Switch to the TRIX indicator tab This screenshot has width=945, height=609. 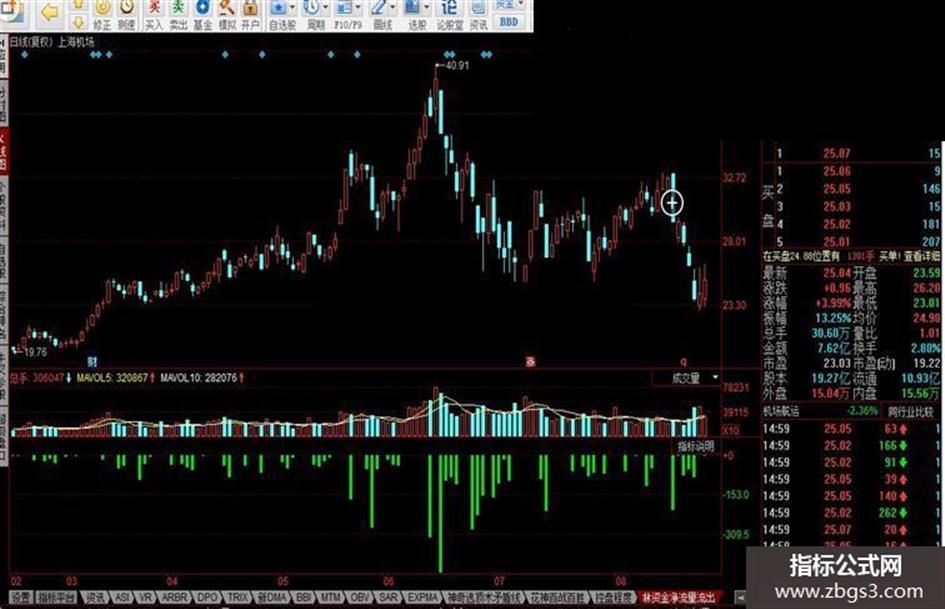click(x=237, y=598)
